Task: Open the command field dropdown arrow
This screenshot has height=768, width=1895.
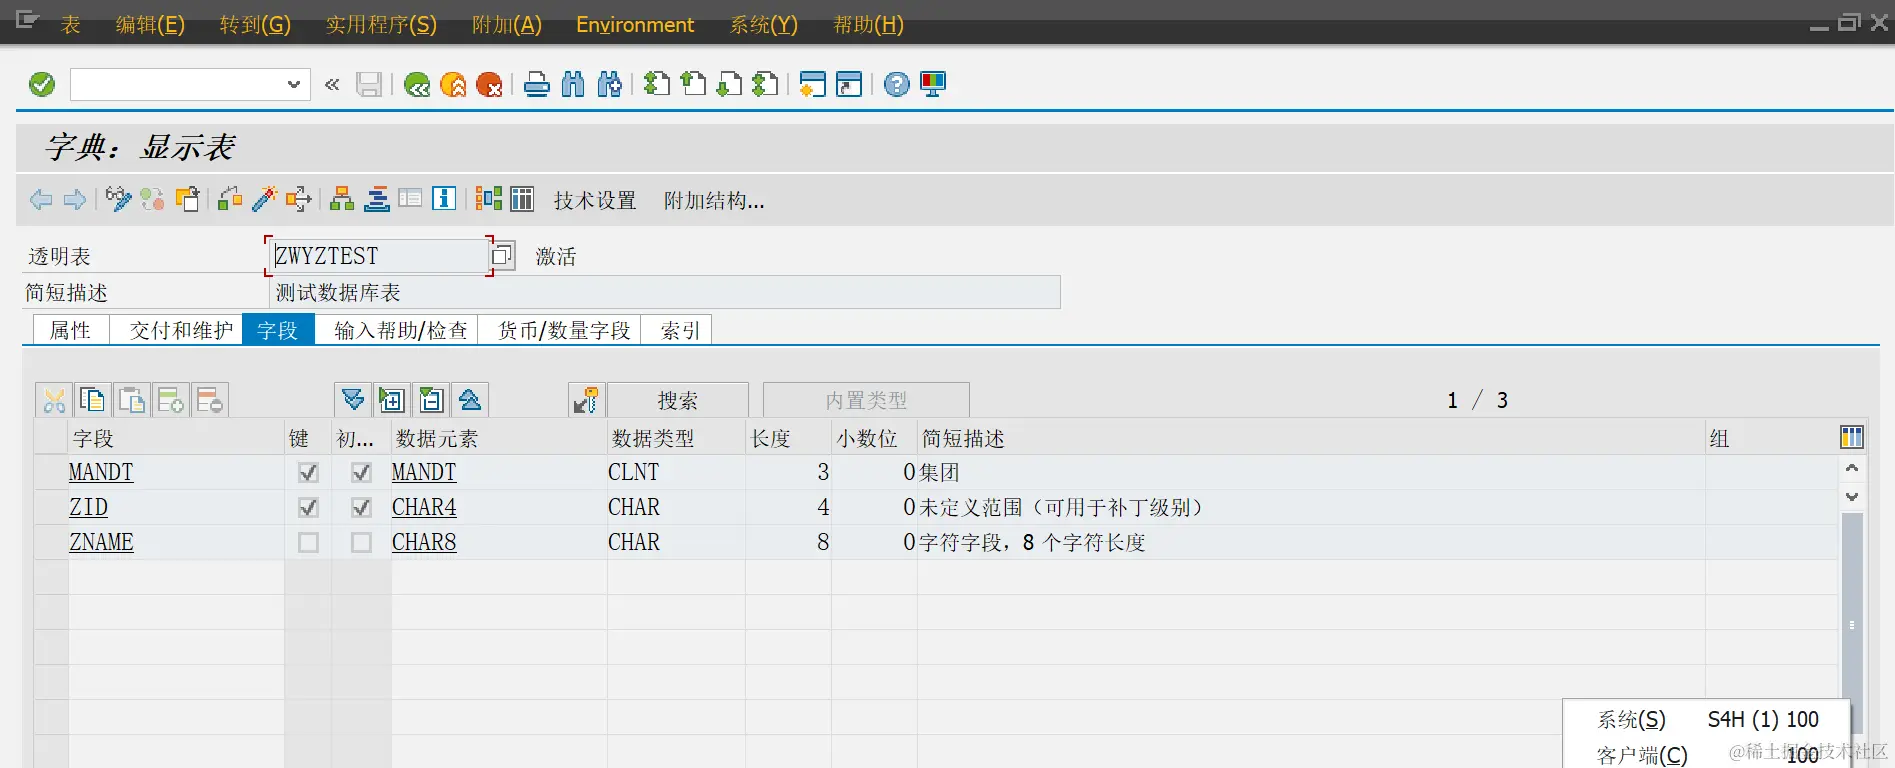Action: (293, 85)
